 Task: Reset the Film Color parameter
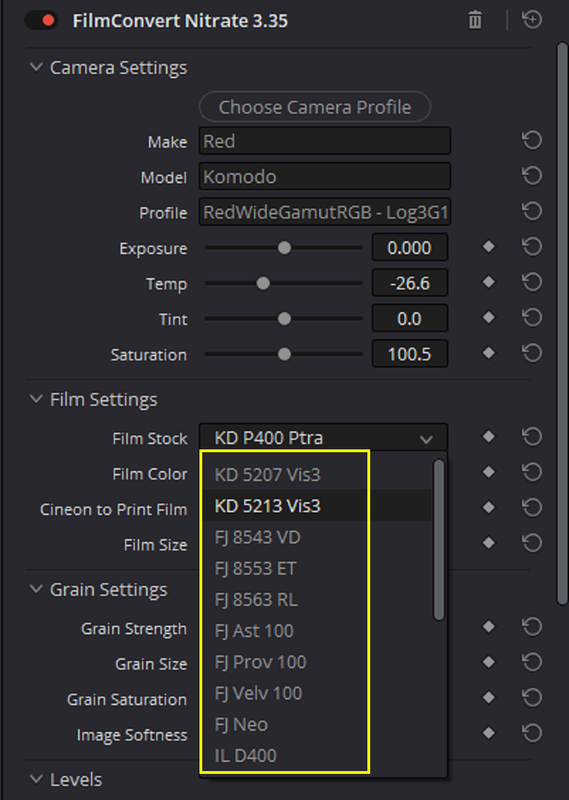pos(532,472)
